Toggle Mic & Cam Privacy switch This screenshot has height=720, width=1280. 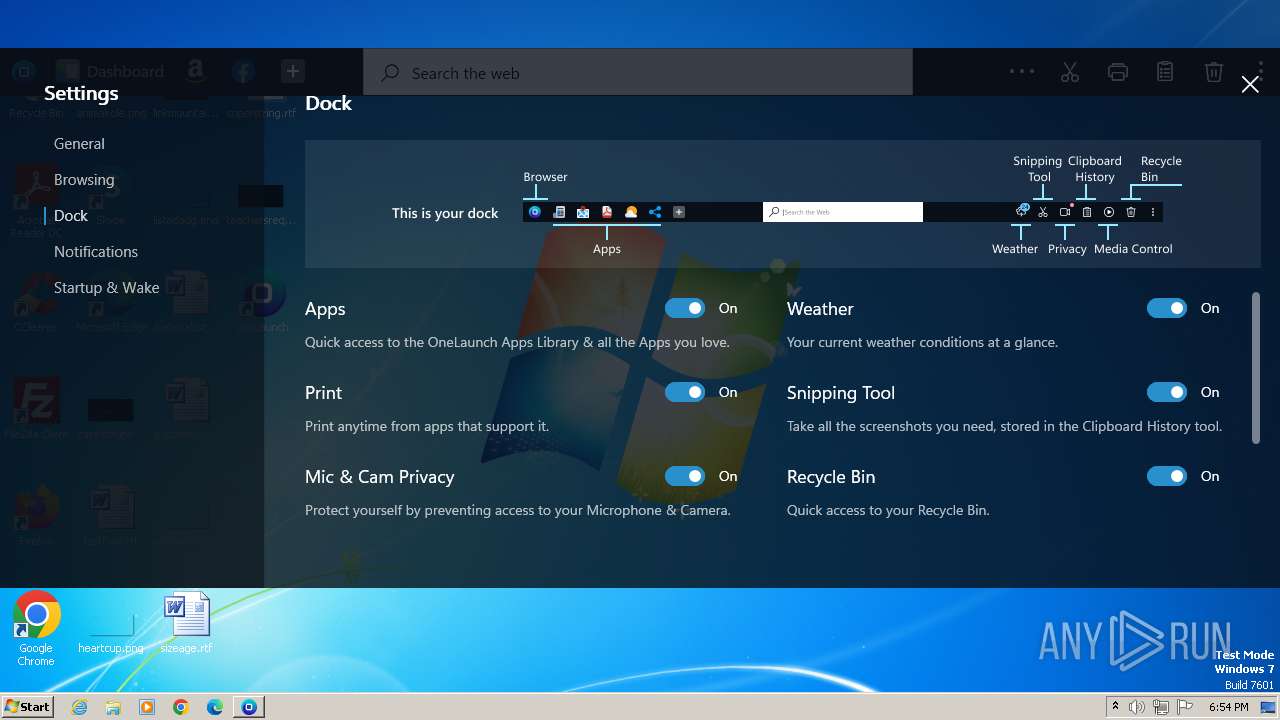[x=685, y=476]
